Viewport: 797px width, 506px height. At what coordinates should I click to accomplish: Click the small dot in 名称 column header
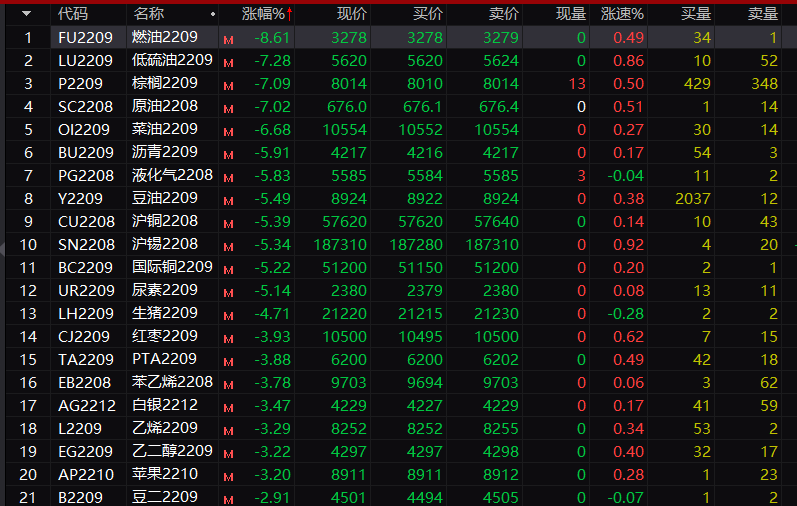tap(213, 15)
